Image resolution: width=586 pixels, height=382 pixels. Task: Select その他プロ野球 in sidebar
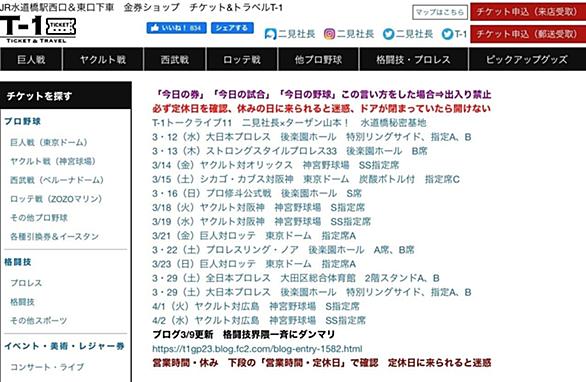[39, 218]
